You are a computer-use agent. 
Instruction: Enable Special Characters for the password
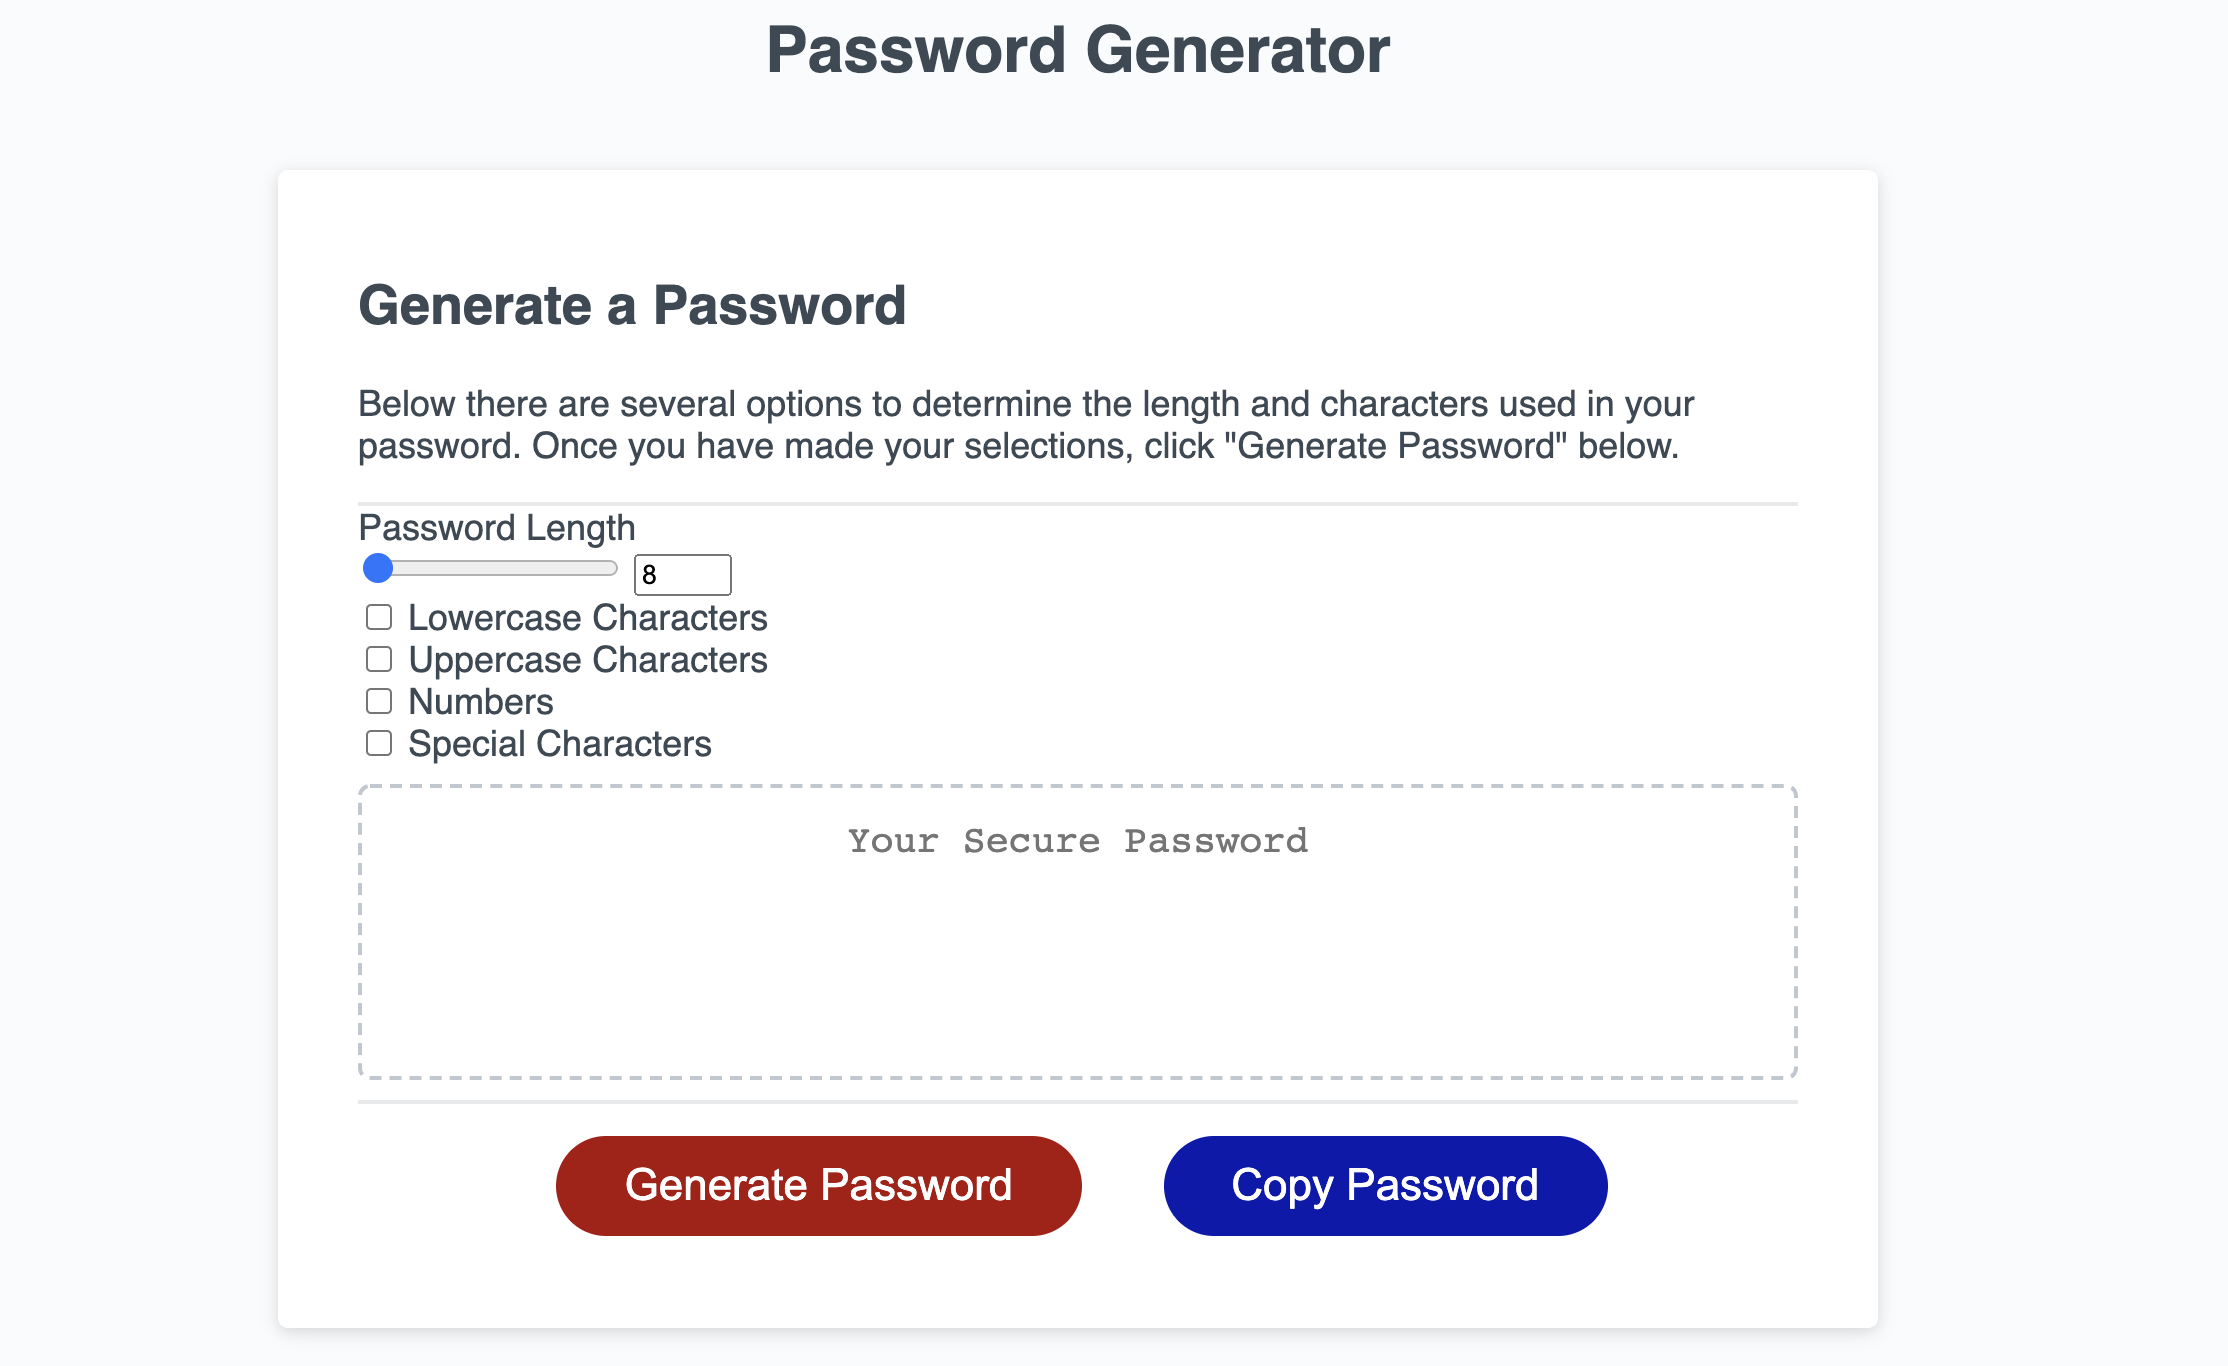click(x=378, y=743)
